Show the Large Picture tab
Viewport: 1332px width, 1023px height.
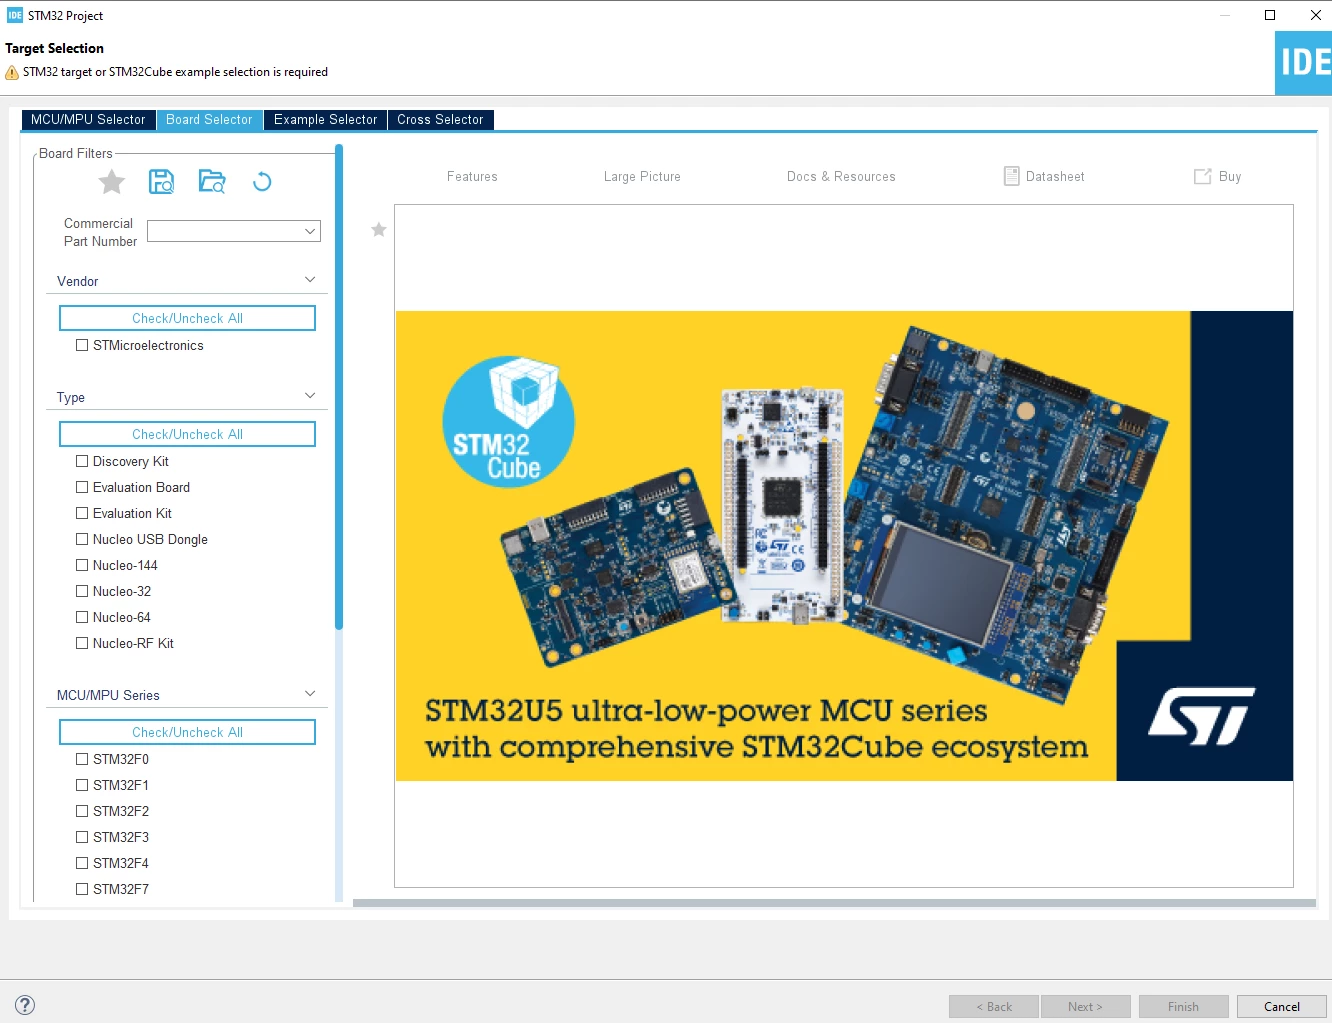click(x=642, y=177)
